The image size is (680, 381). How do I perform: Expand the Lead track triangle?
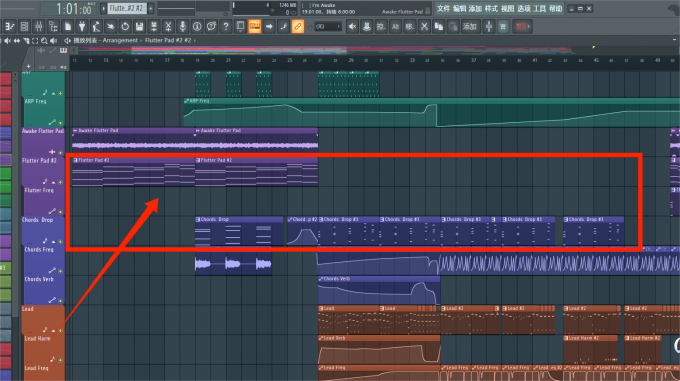pos(53,330)
